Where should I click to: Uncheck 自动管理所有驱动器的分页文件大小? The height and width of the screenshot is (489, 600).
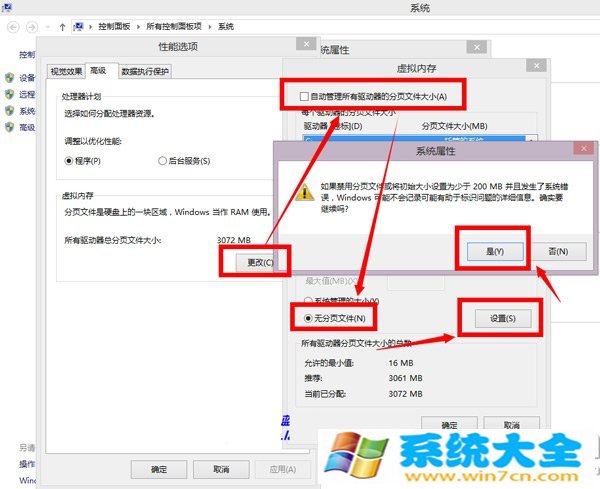click(304, 96)
